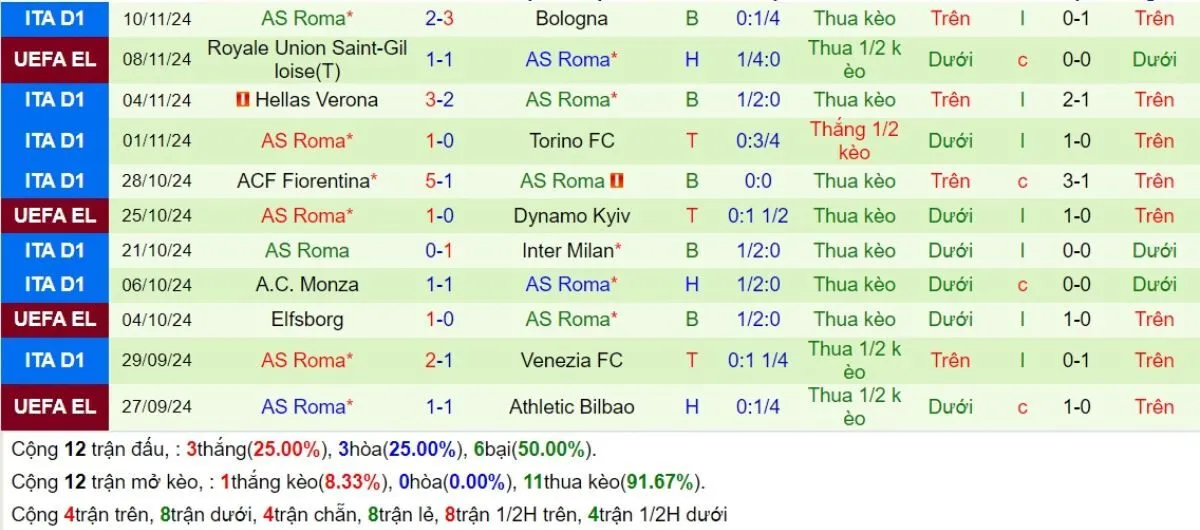Click the red 'Thắng 1/2 kèo' result
Screen dimensions: 1200x530
point(854,141)
